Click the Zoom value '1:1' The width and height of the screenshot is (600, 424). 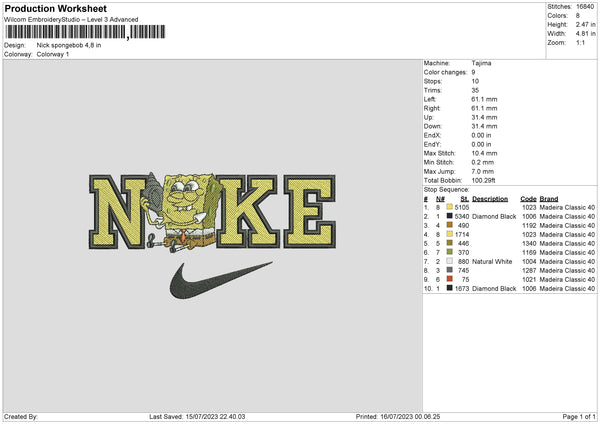pos(580,42)
